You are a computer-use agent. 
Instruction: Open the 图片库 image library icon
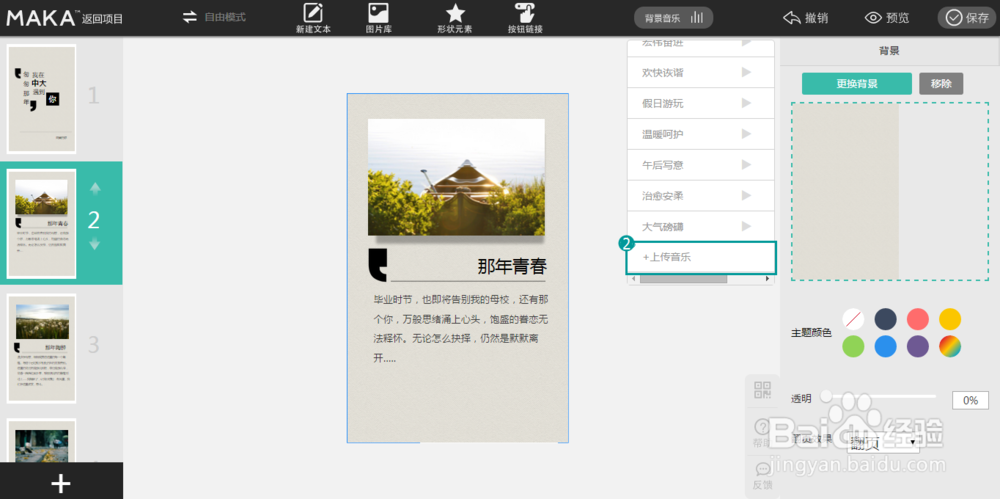[379, 18]
